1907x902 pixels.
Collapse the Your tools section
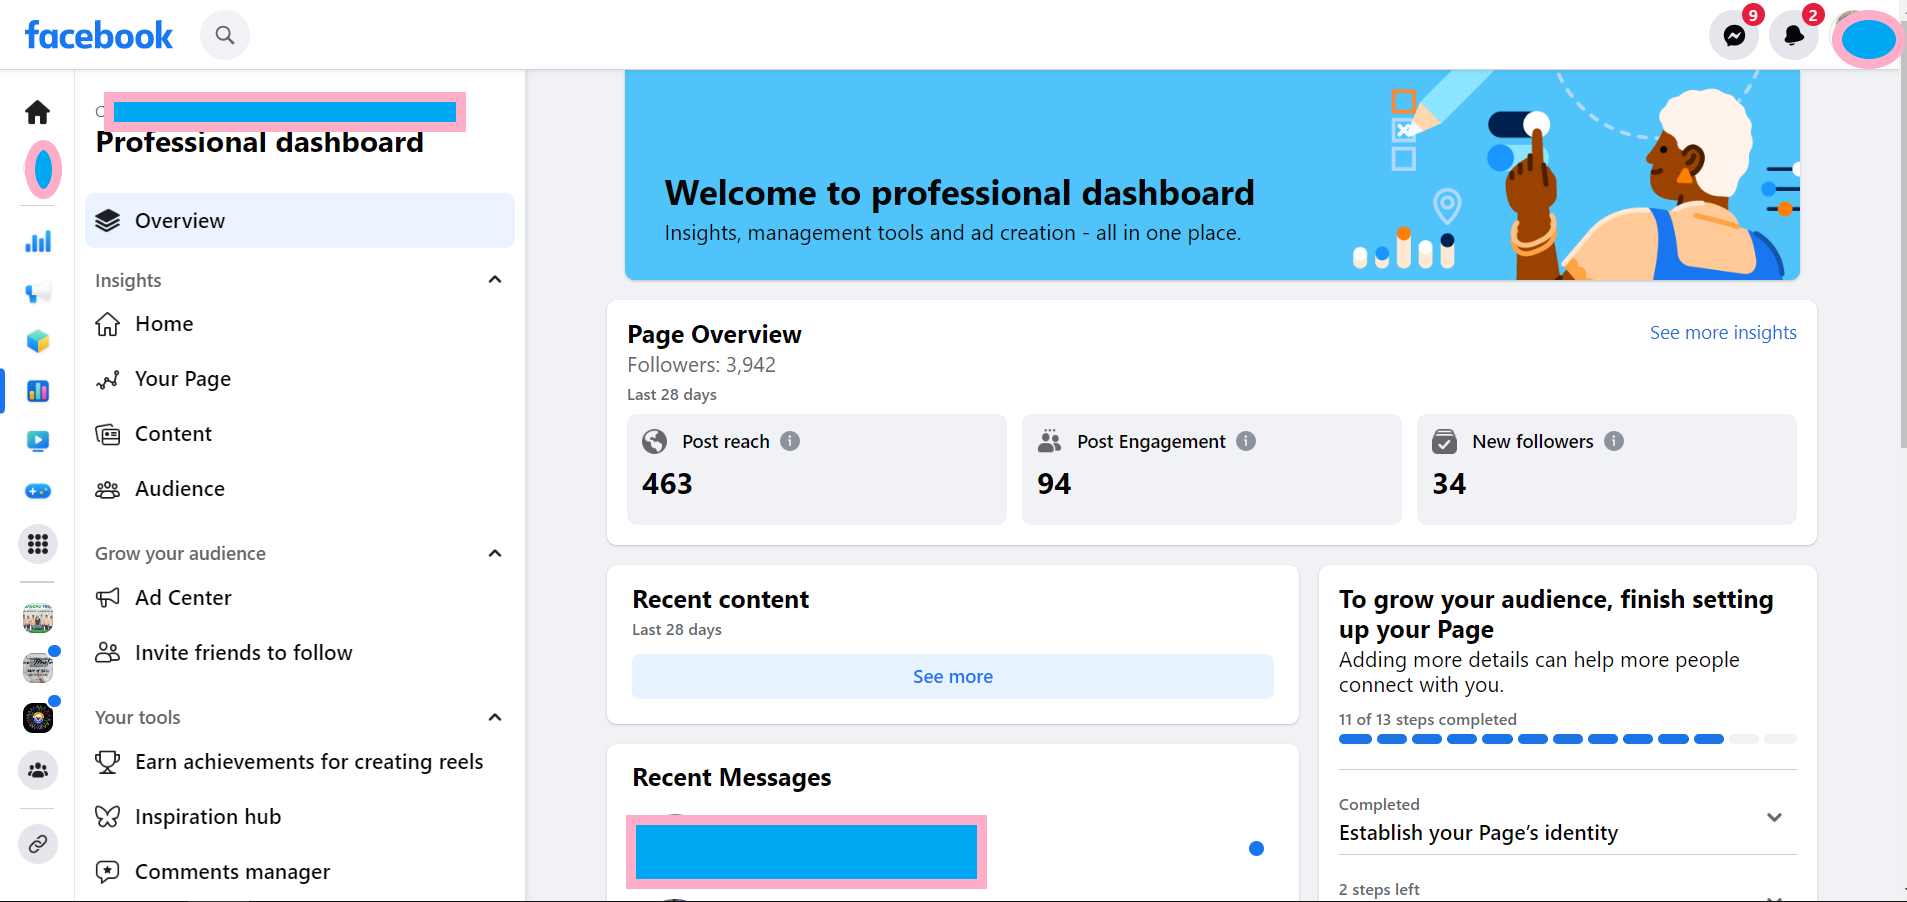tap(494, 717)
